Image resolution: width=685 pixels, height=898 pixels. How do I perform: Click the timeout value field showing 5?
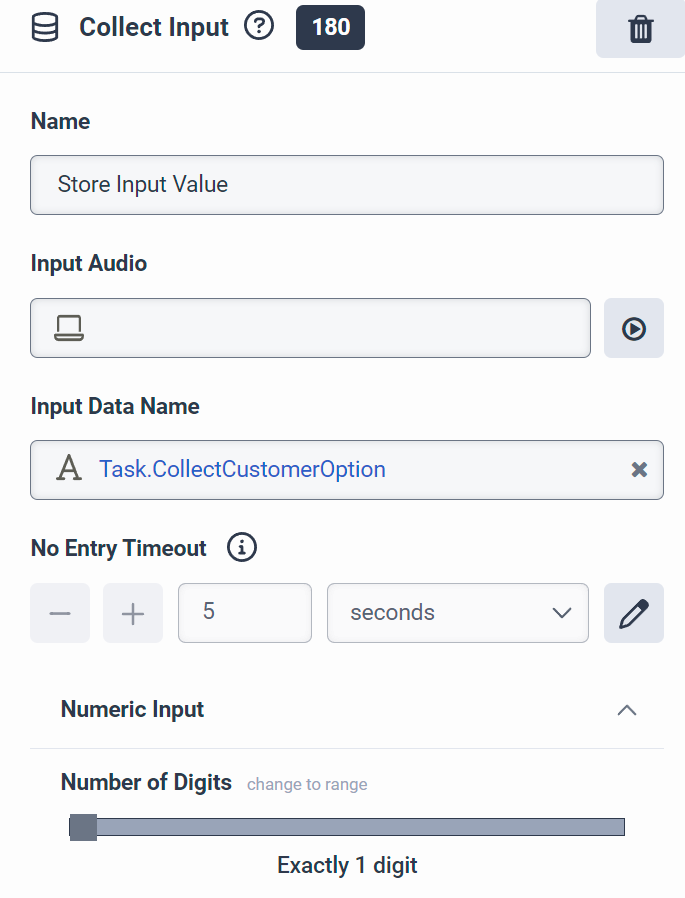click(244, 613)
